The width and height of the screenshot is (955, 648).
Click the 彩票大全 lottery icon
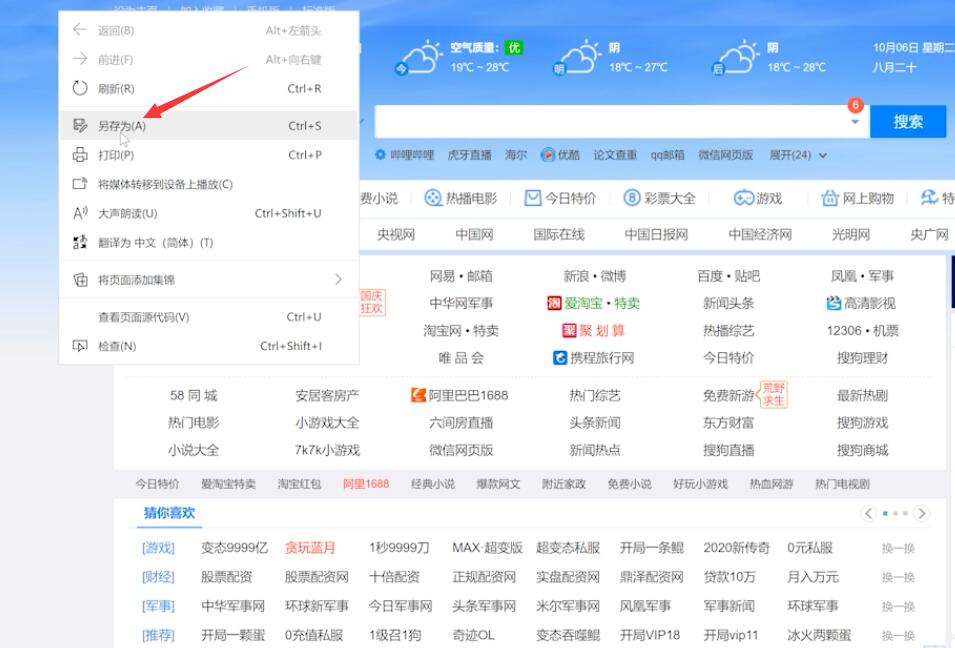[x=632, y=198]
